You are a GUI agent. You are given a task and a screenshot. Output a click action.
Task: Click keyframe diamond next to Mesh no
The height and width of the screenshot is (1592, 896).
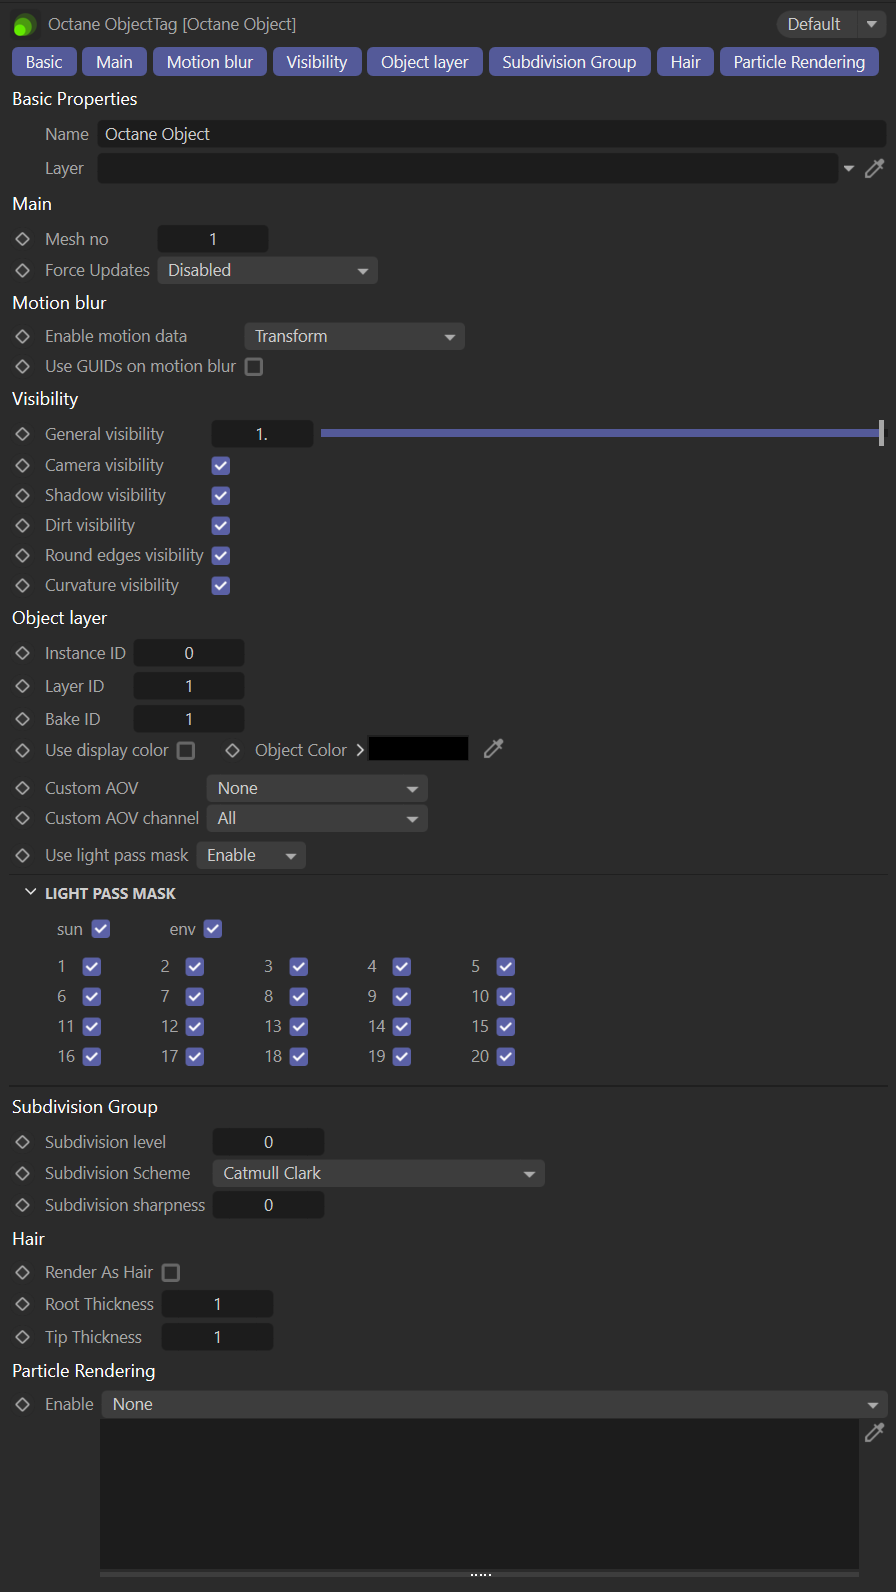23,239
